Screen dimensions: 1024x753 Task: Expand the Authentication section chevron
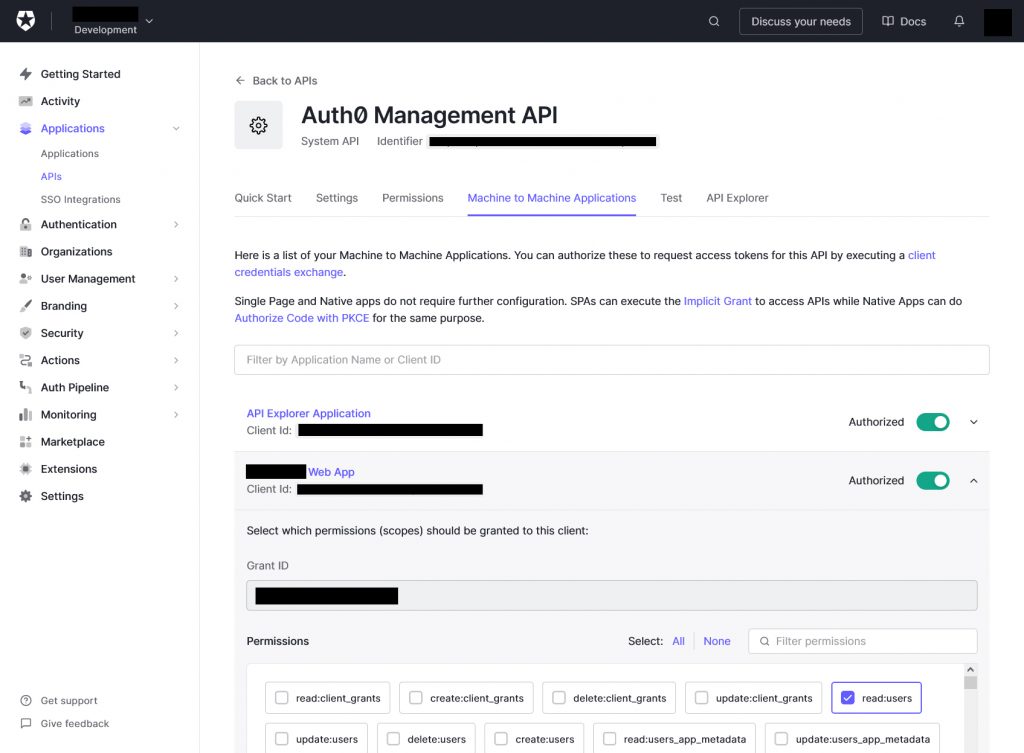point(176,225)
